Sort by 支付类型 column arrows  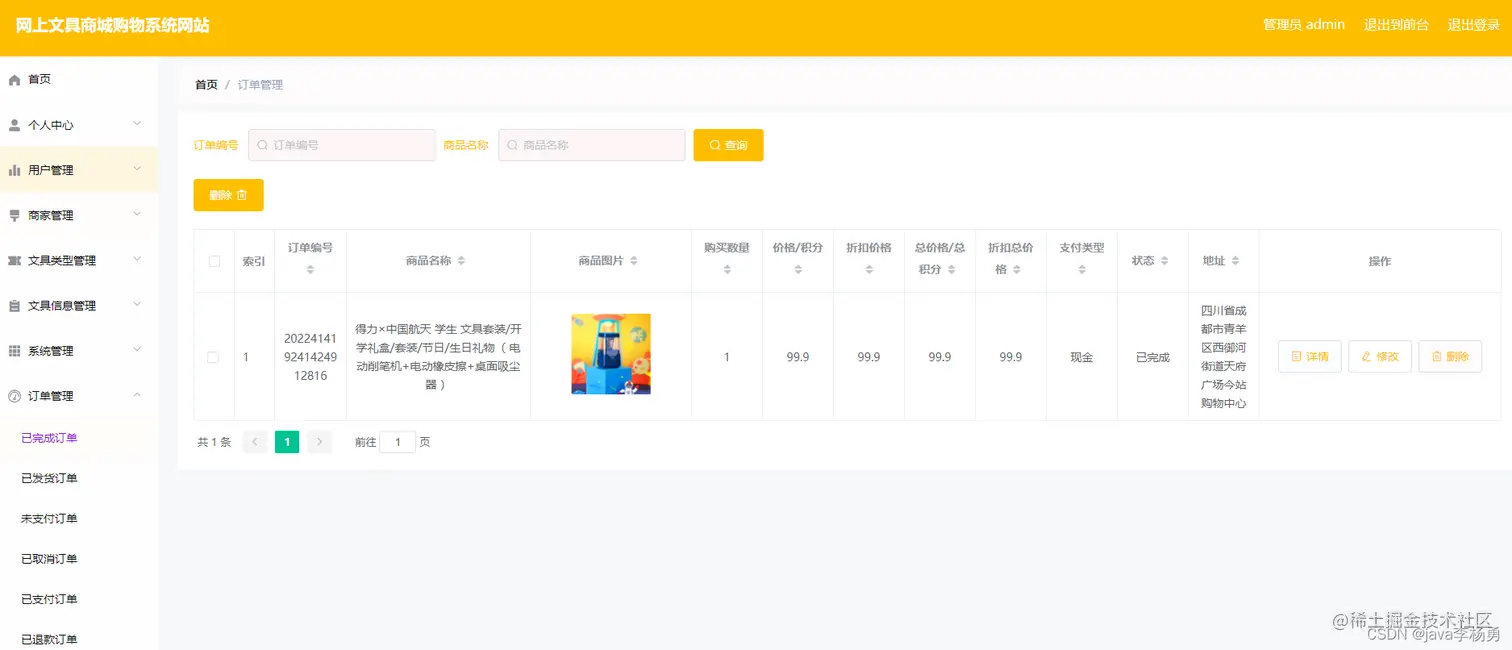1082,270
